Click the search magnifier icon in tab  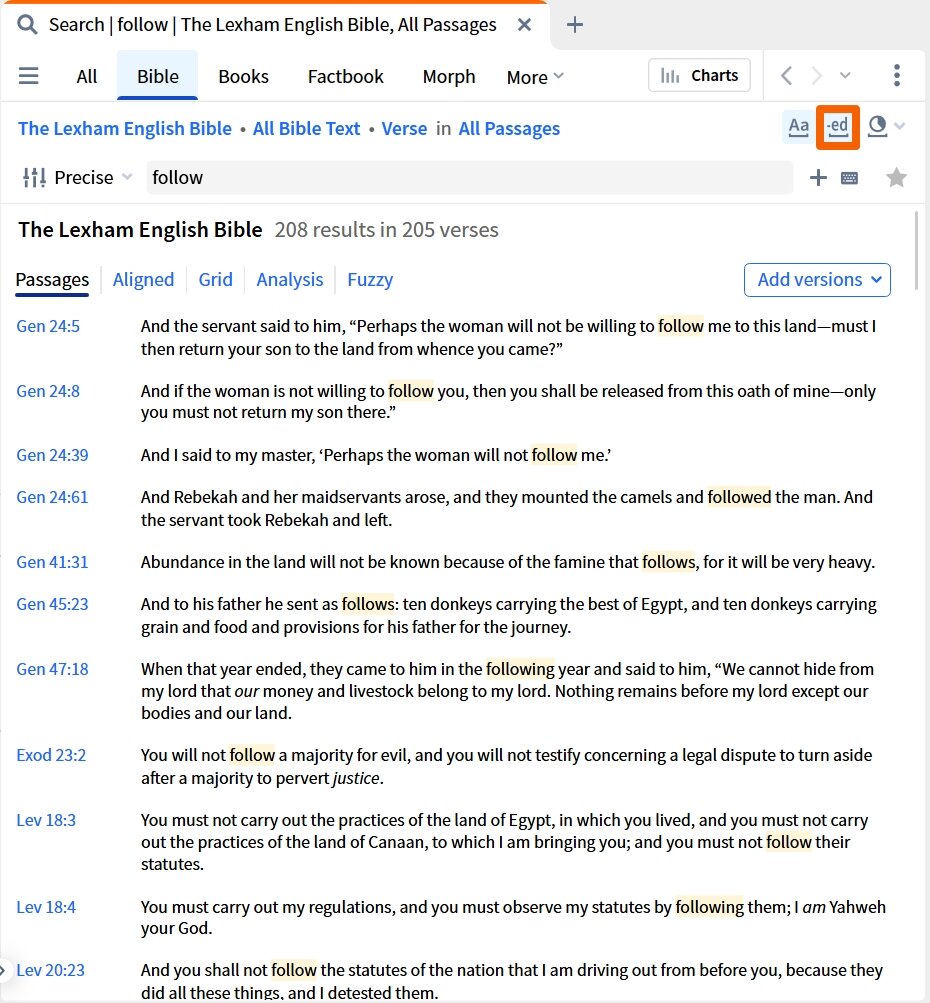27,25
